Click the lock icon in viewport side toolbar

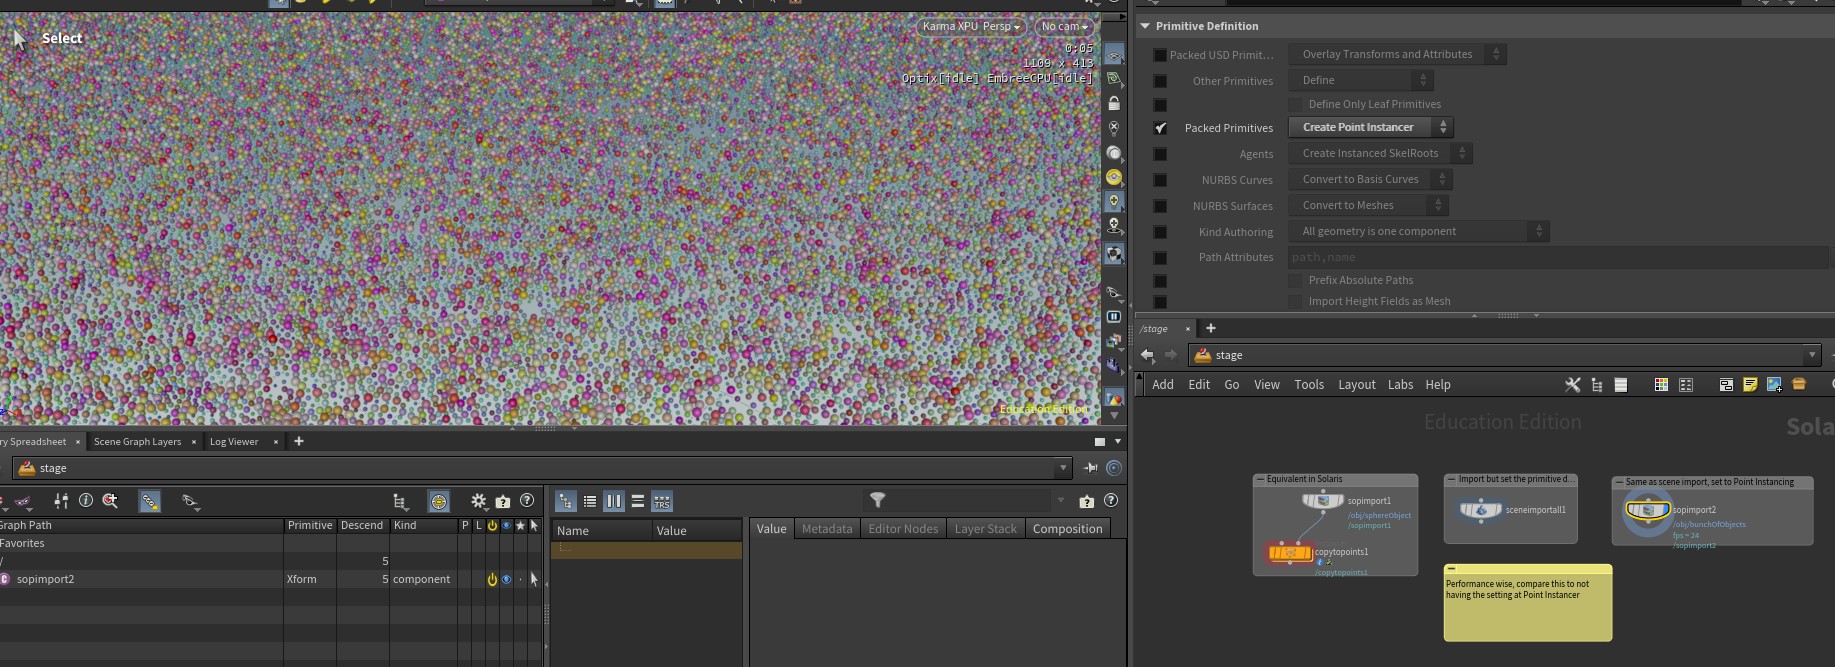coord(1114,104)
